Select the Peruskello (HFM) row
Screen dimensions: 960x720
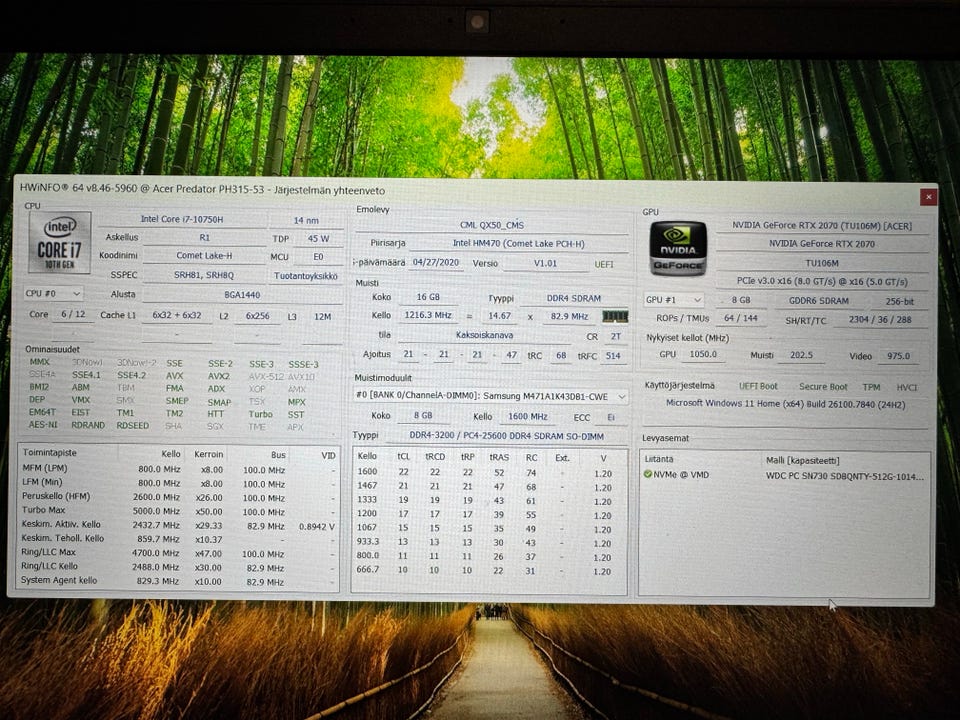point(178,497)
